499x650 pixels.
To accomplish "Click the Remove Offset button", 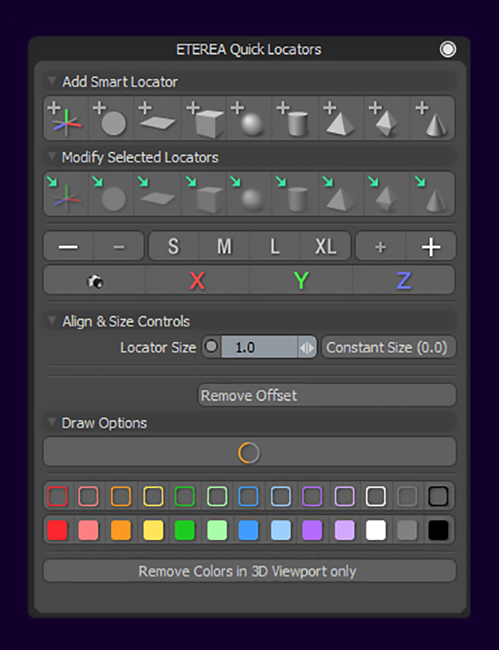I will [x=327, y=395].
